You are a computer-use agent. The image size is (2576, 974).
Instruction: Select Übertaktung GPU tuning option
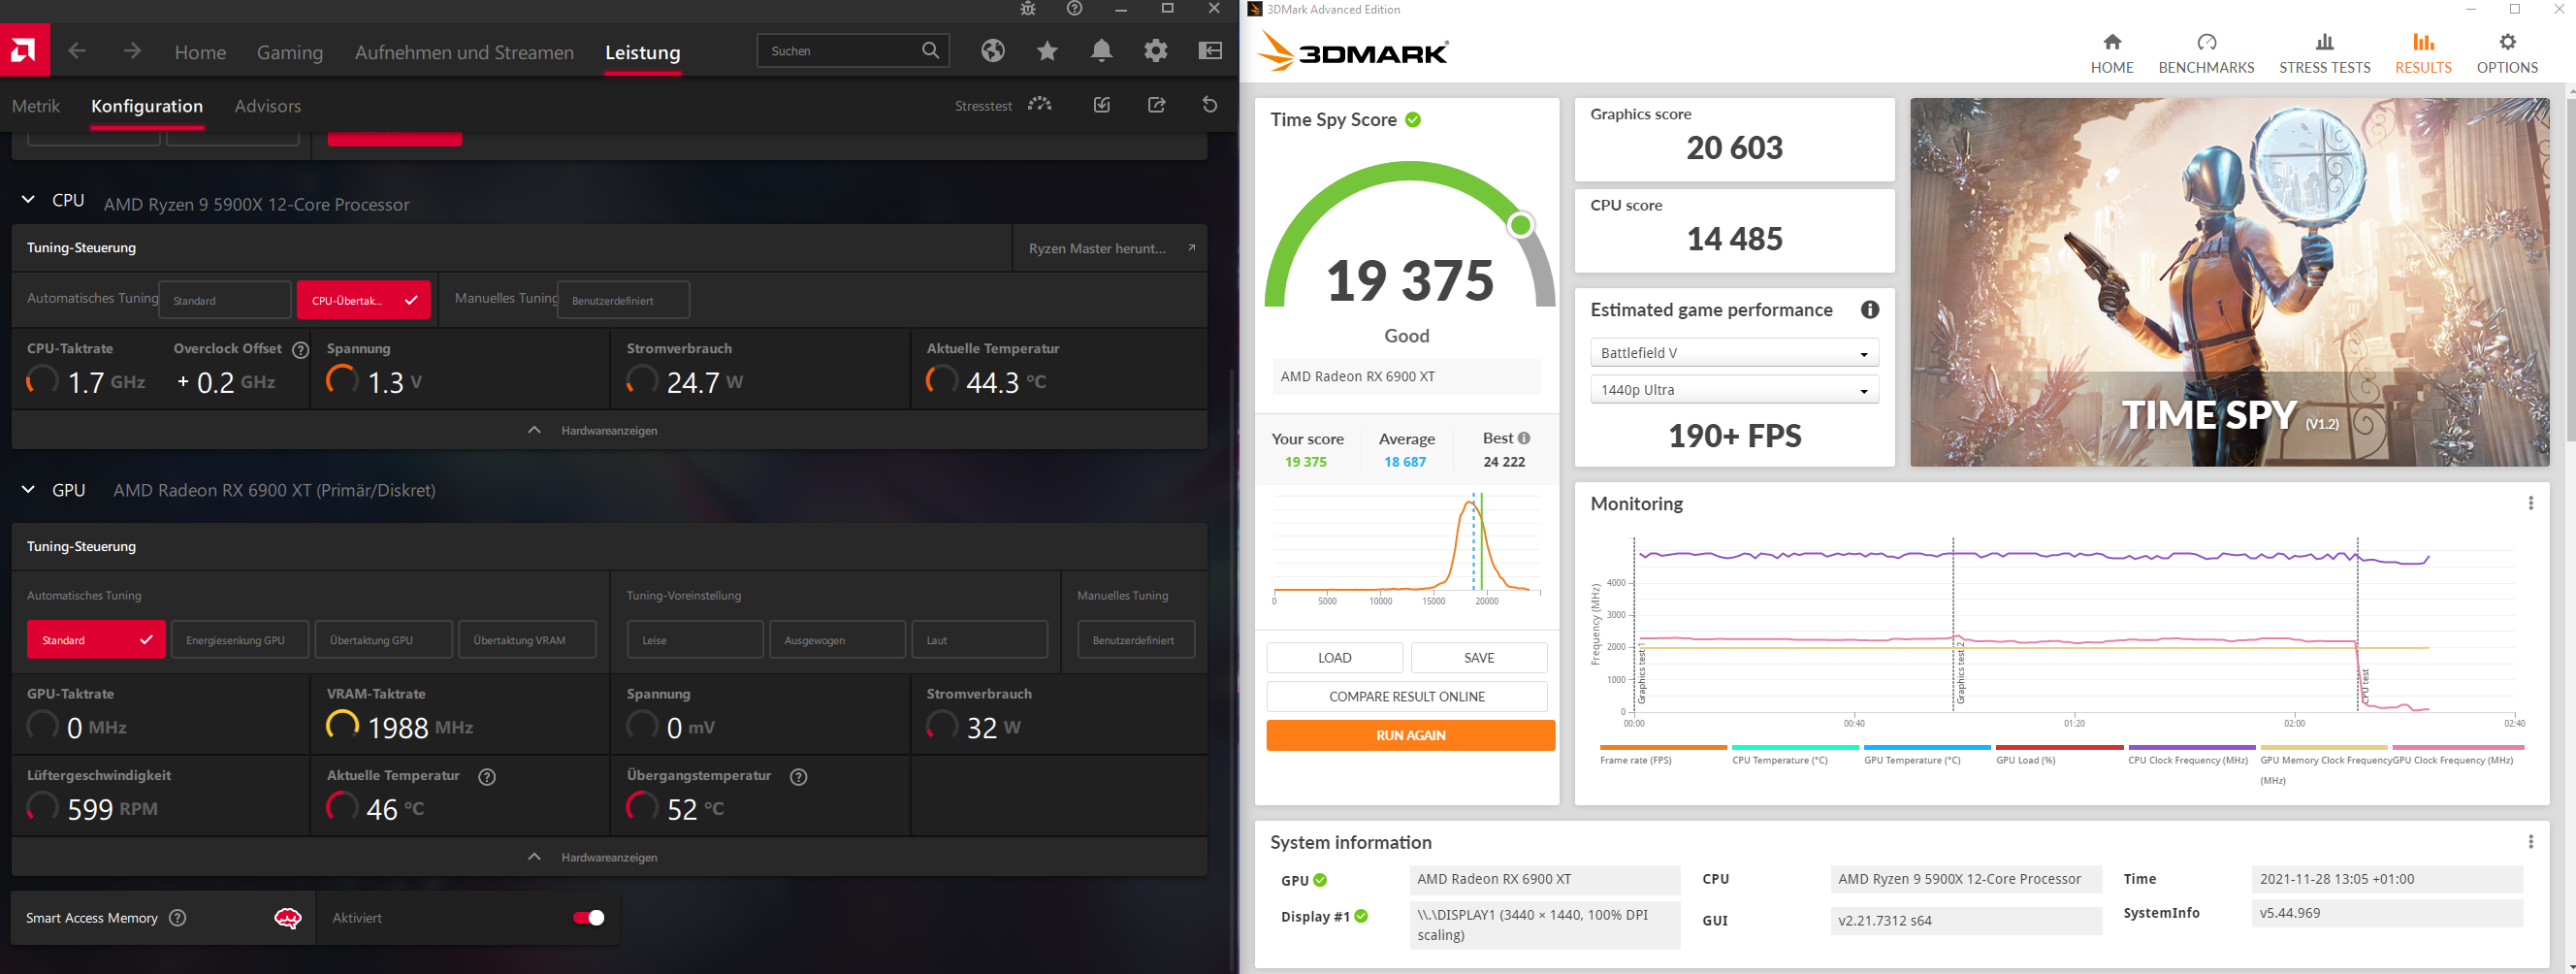[x=384, y=640]
